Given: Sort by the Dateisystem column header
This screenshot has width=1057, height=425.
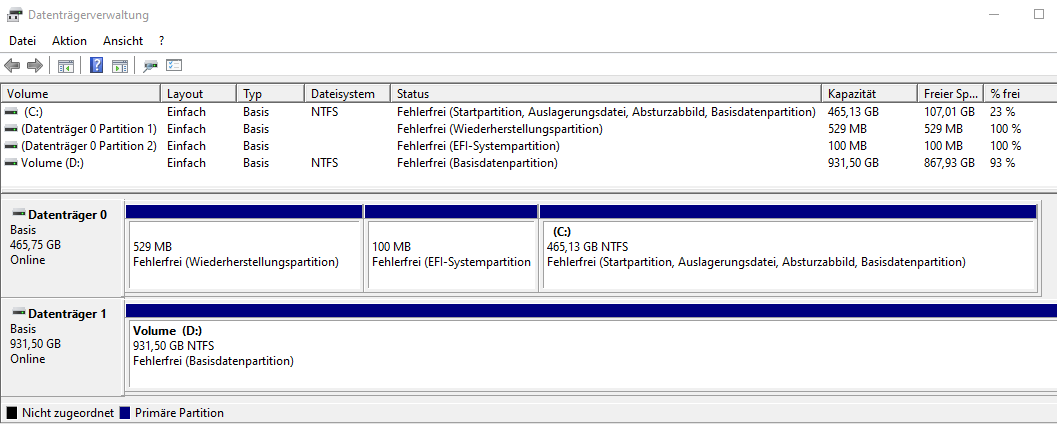Looking at the screenshot, I should (x=348, y=94).
